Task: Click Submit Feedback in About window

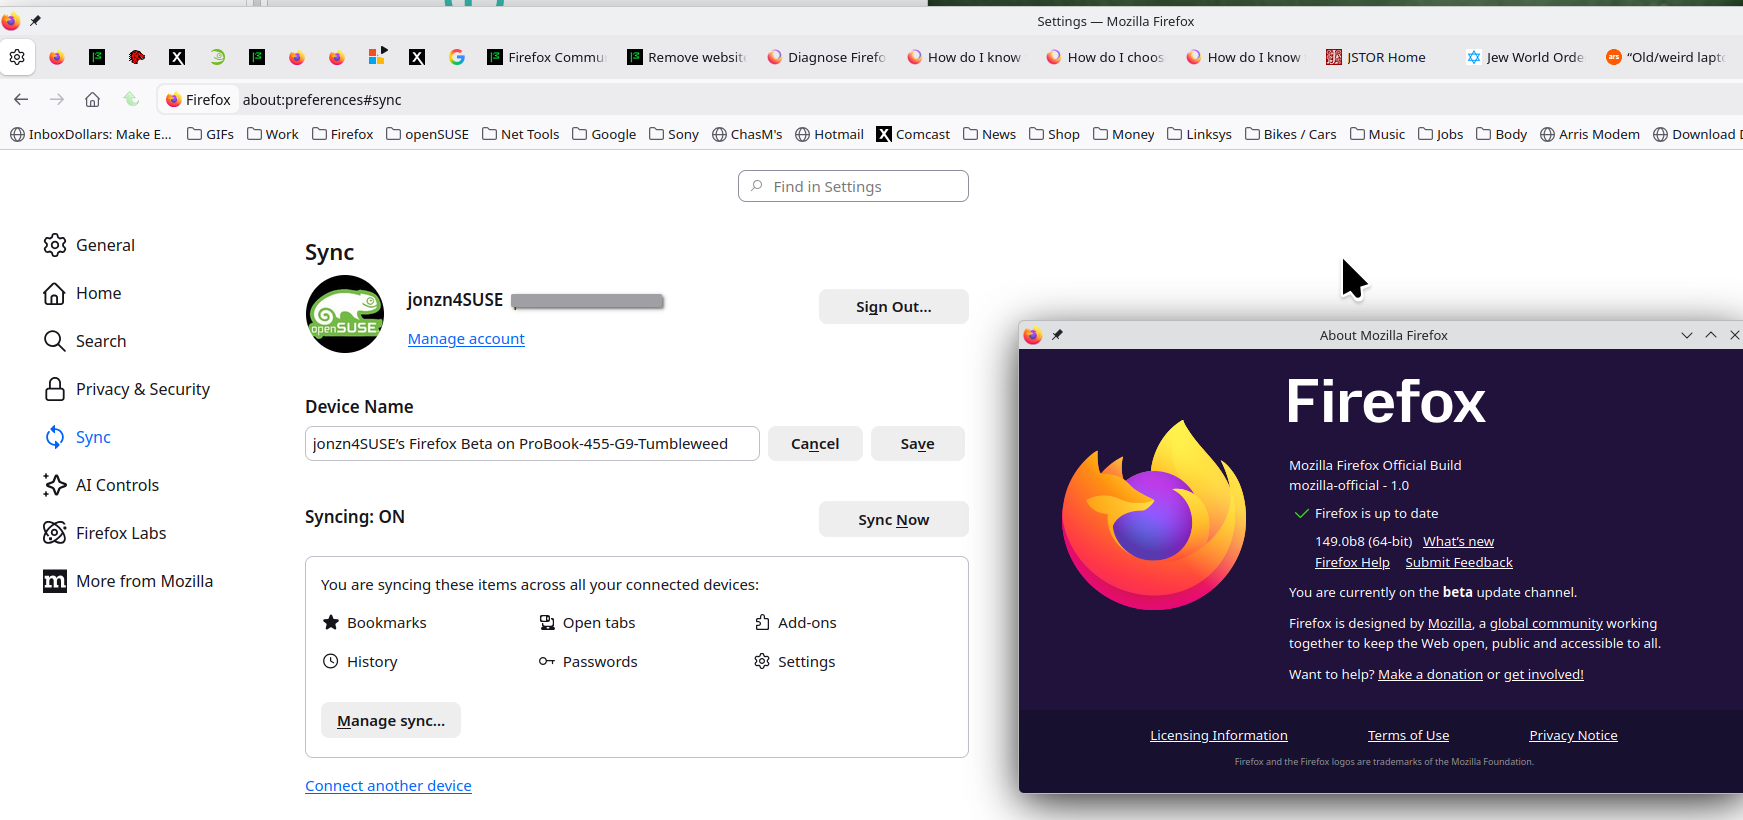Action: [1459, 562]
